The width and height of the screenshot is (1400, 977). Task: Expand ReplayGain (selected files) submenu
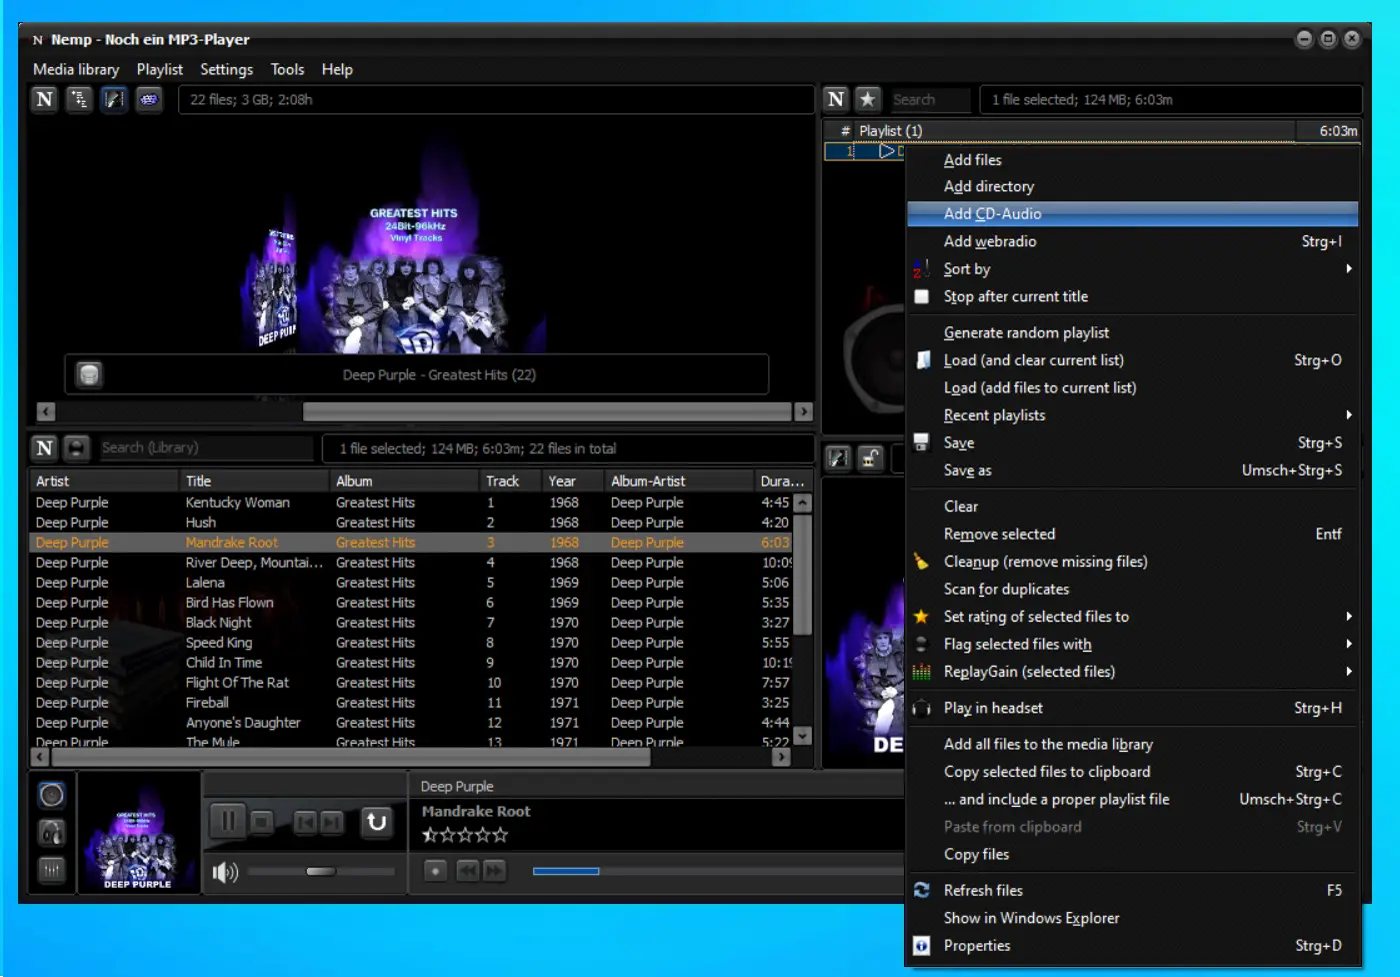(1133, 672)
